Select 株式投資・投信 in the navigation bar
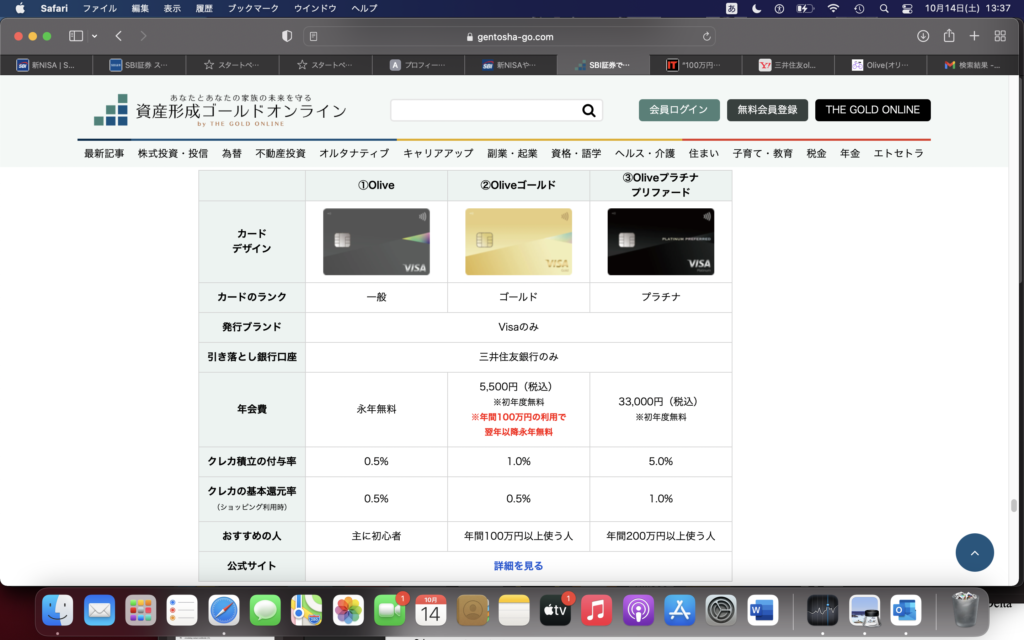The height and width of the screenshot is (640, 1024). pyautogui.click(x=173, y=153)
